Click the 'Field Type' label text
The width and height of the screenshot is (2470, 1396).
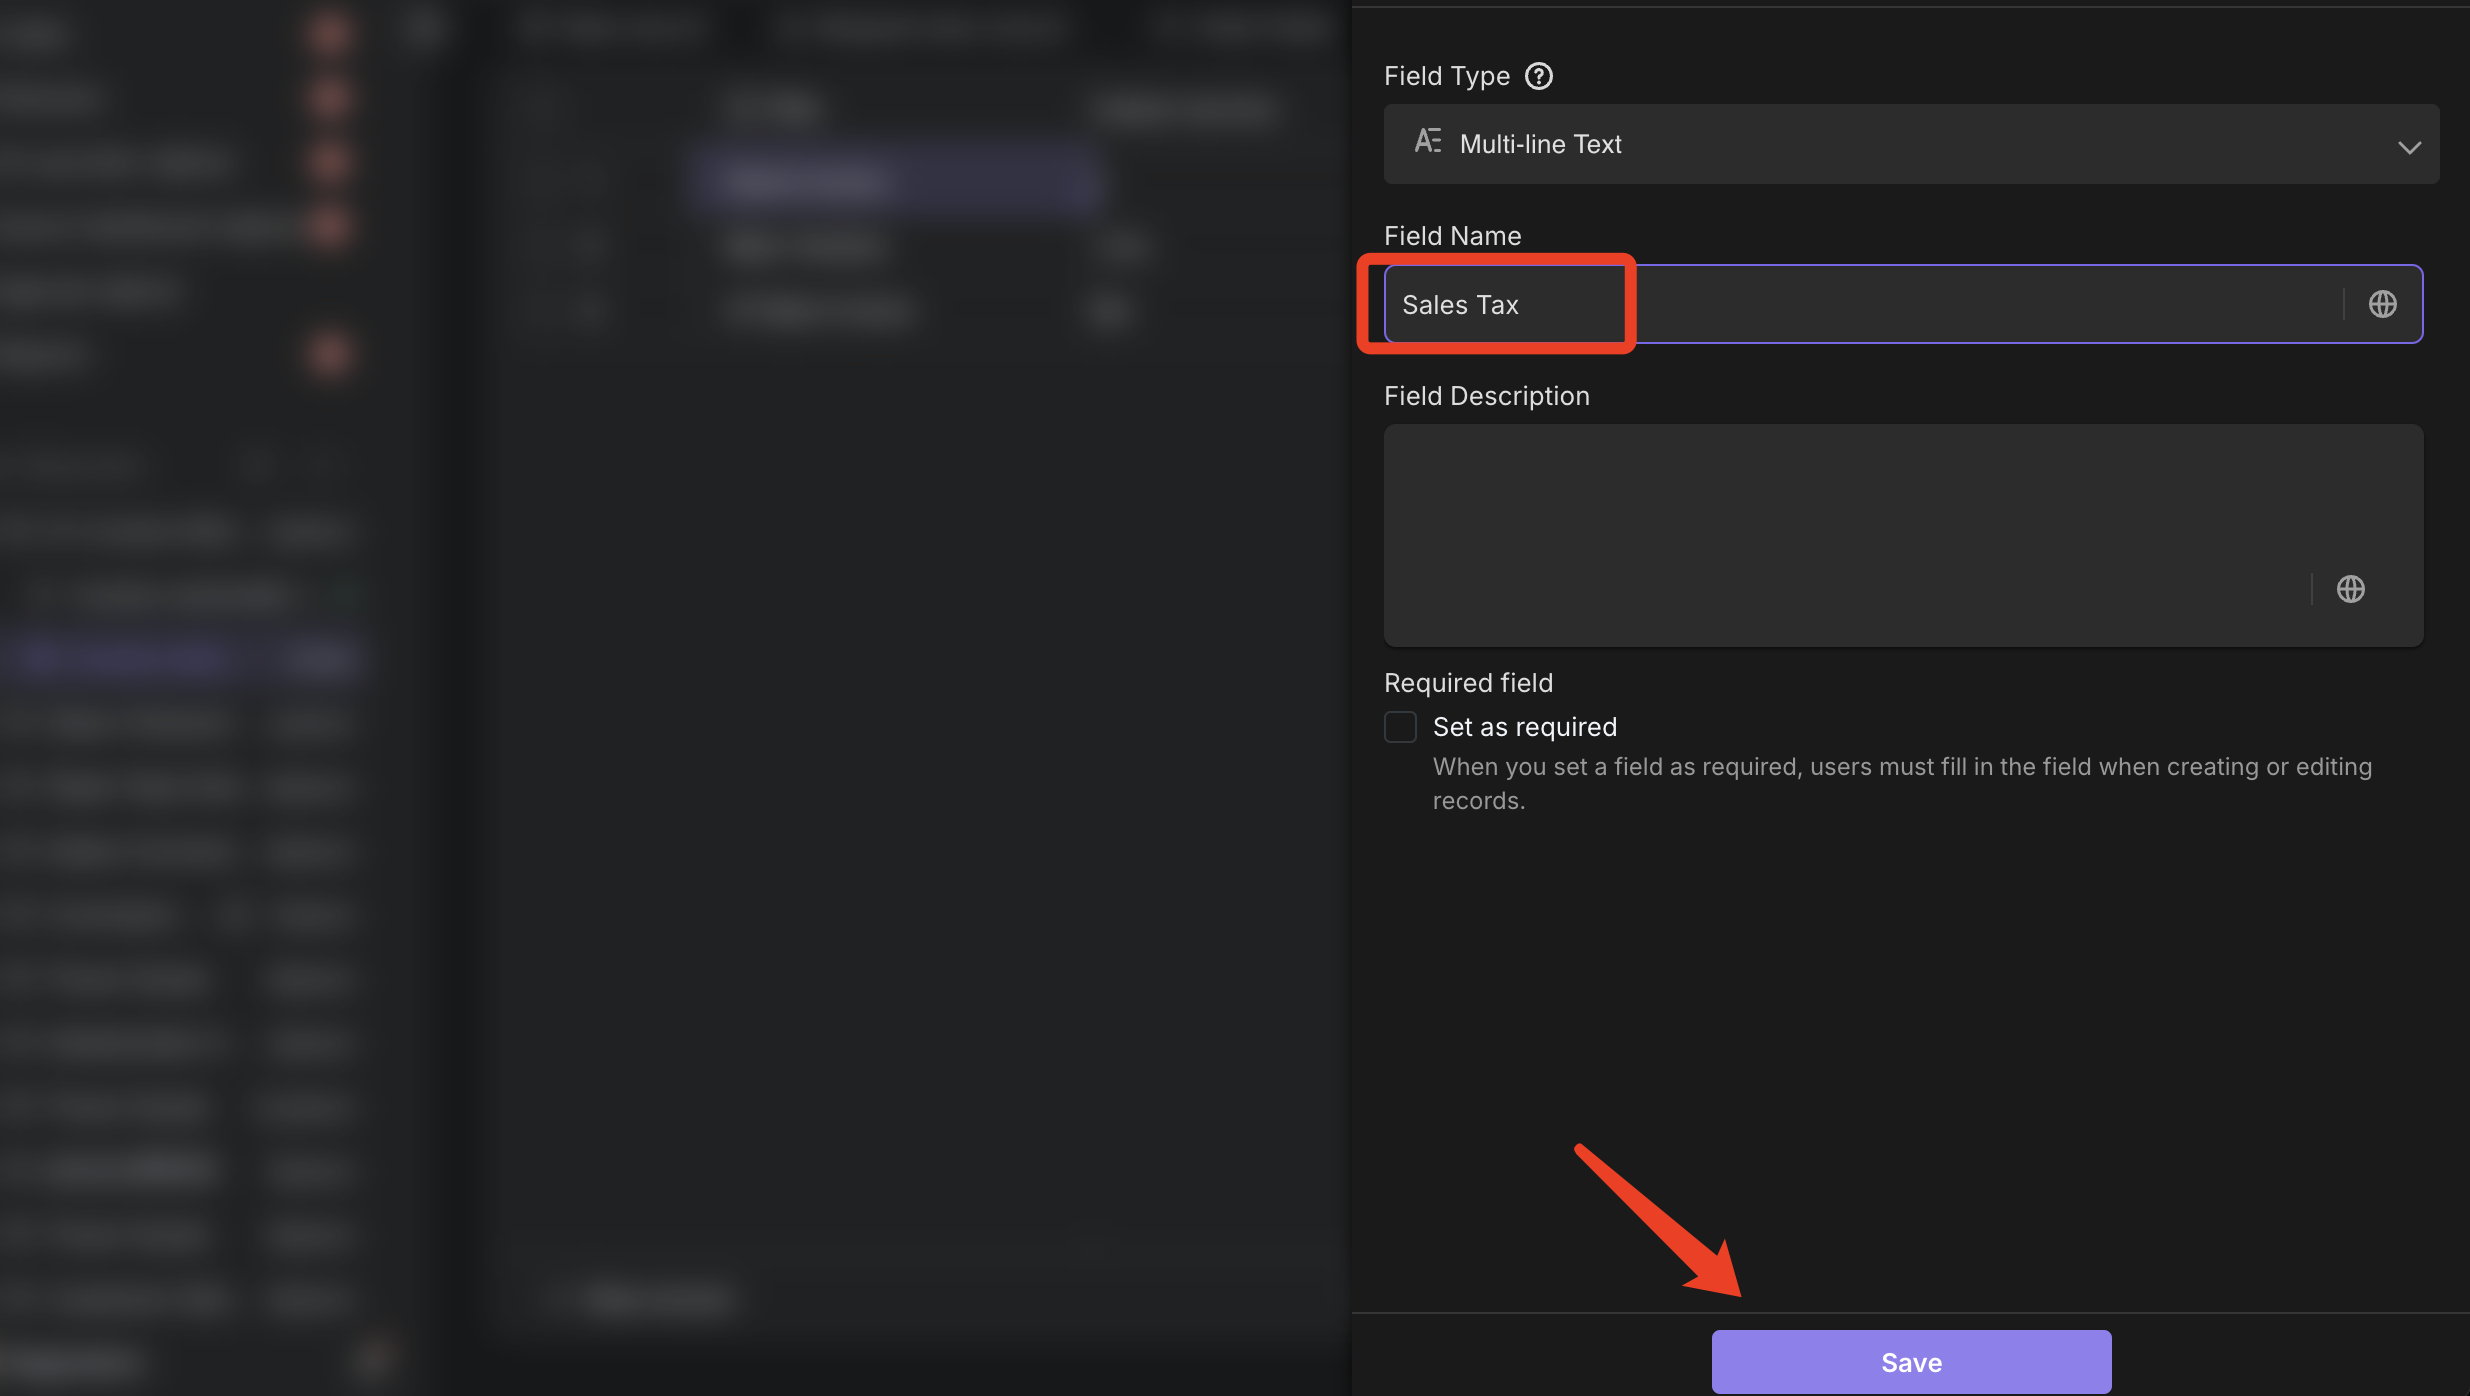pos(1446,76)
